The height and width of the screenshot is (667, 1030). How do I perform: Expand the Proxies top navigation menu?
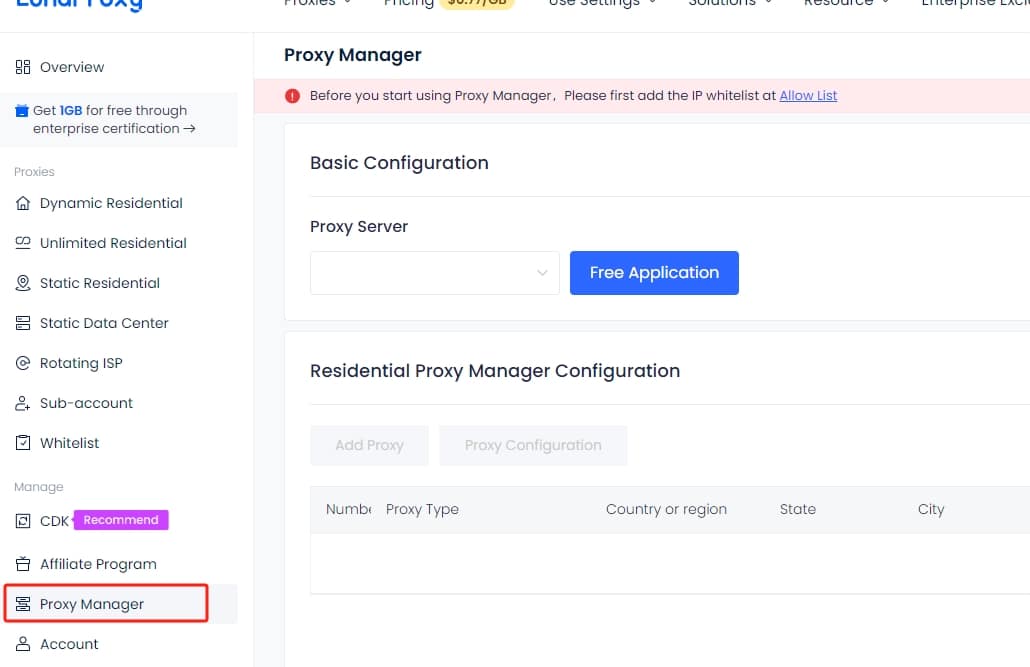pos(317,3)
